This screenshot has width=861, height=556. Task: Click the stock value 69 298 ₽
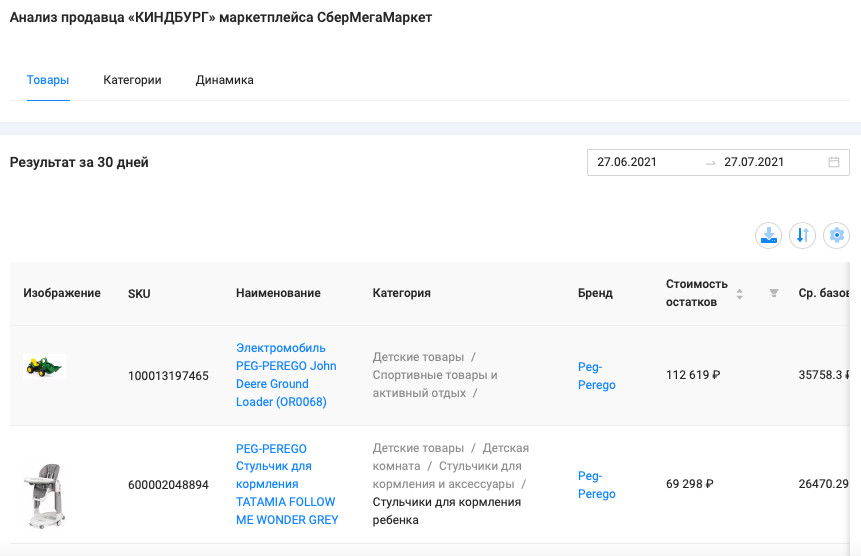coord(690,484)
